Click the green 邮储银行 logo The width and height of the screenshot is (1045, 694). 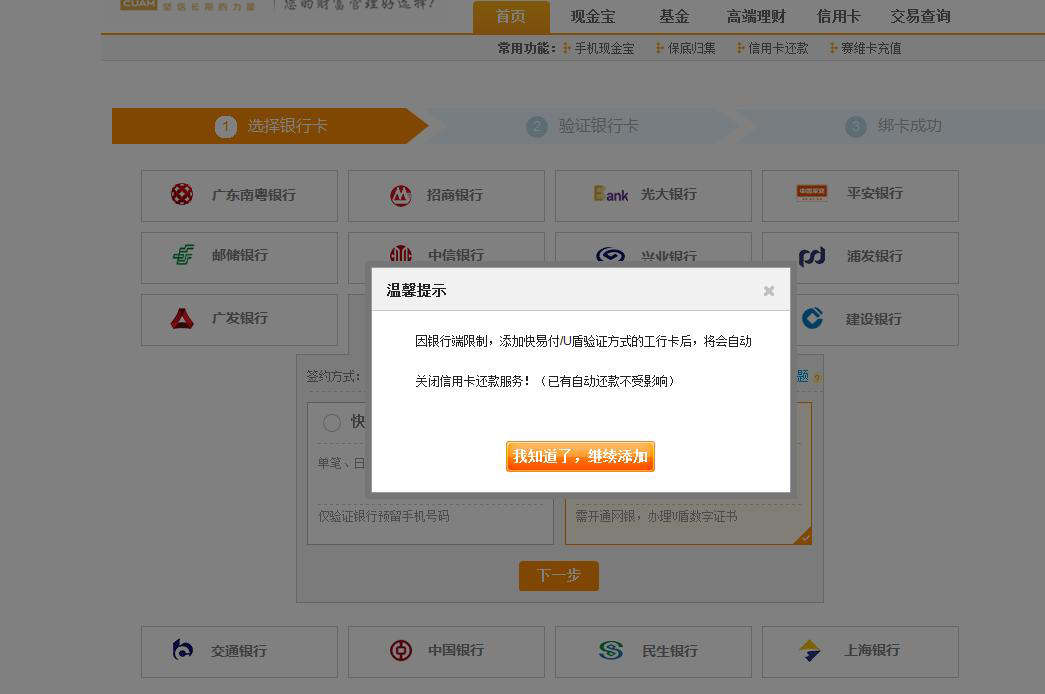click(183, 255)
